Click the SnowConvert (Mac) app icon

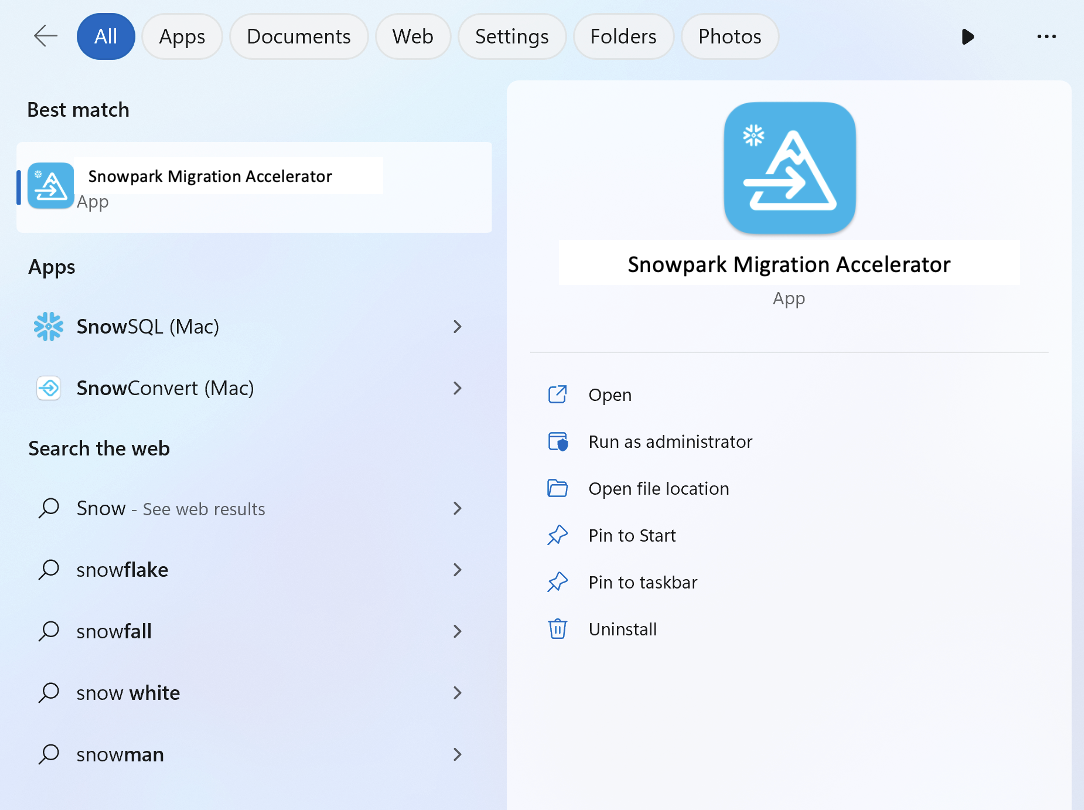[48, 388]
